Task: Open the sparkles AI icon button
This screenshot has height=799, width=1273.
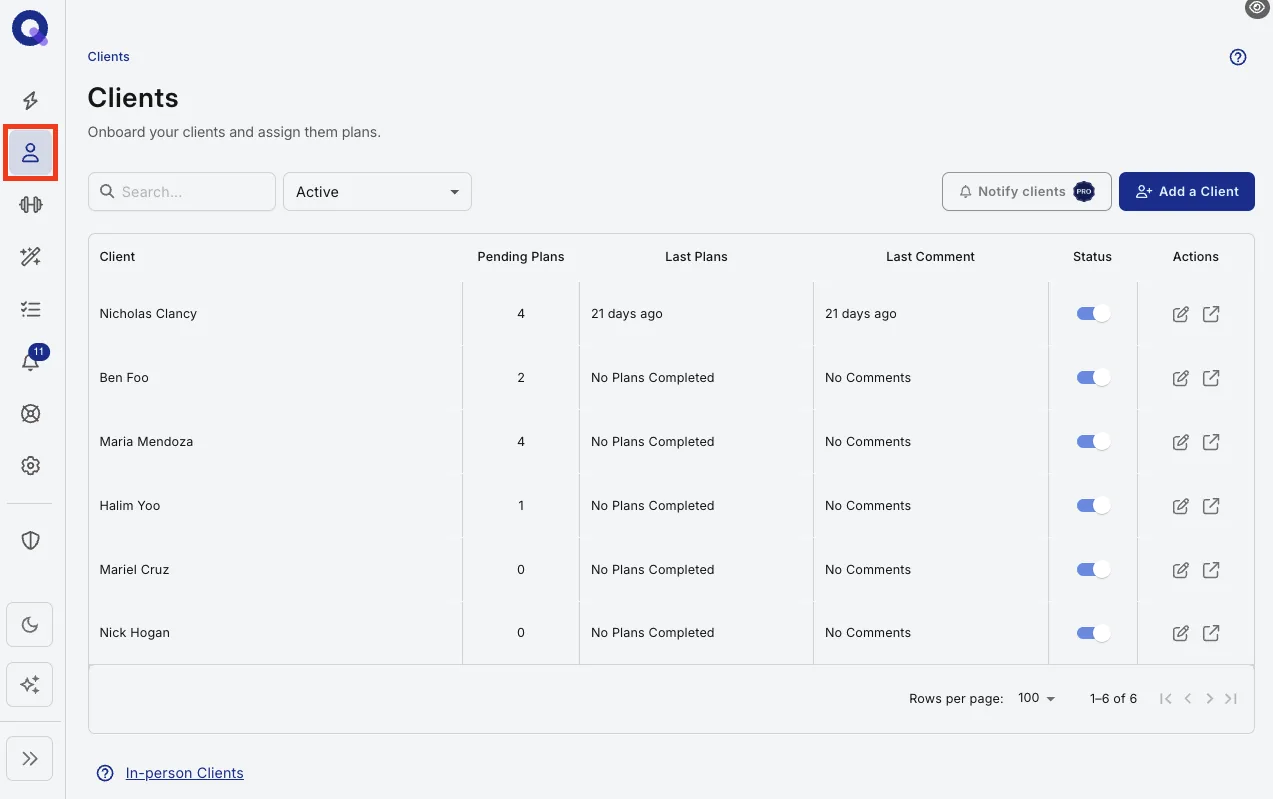Action: pyautogui.click(x=30, y=685)
